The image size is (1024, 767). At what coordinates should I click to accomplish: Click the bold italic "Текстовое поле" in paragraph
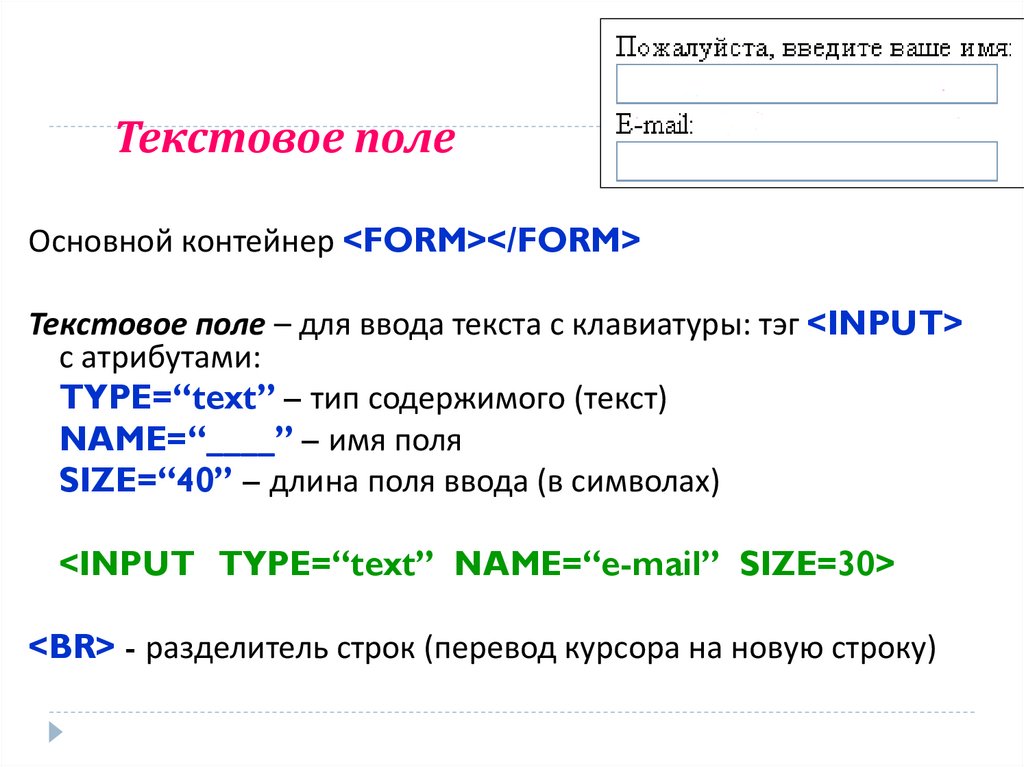pos(147,324)
